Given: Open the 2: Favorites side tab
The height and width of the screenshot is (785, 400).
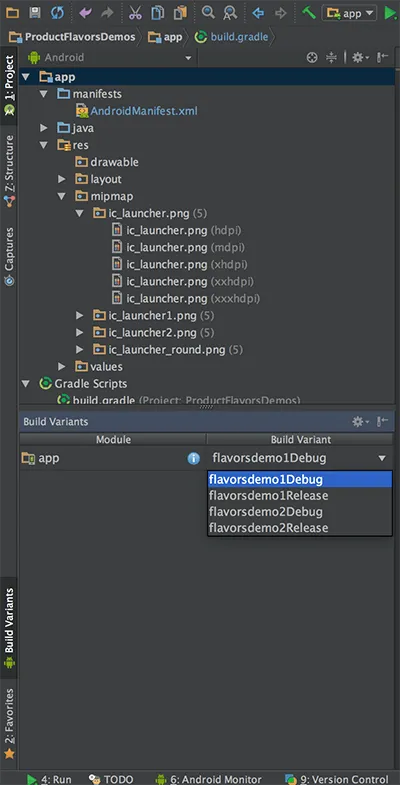Looking at the screenshot, I should pos(9,723).
